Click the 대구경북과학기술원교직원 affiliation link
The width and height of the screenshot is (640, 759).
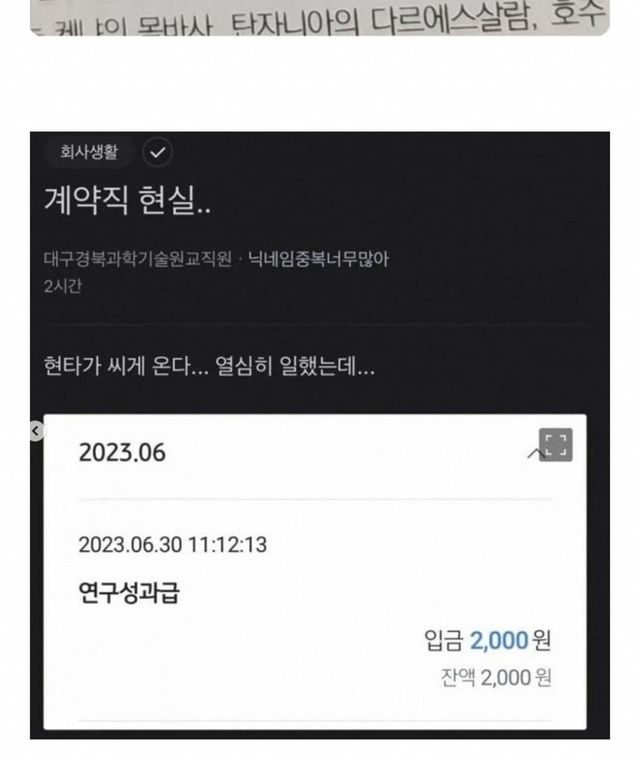(x=137, y=259)
